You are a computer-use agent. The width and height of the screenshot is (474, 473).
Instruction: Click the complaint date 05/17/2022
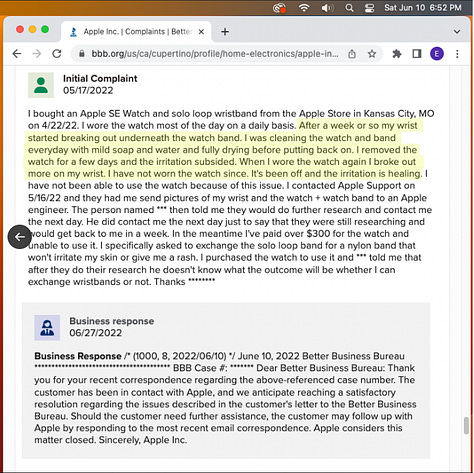(88, 90)
